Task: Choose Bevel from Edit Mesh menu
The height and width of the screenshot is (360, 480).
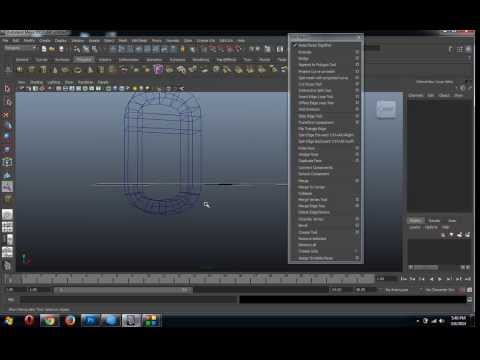Action: (303, 226)
